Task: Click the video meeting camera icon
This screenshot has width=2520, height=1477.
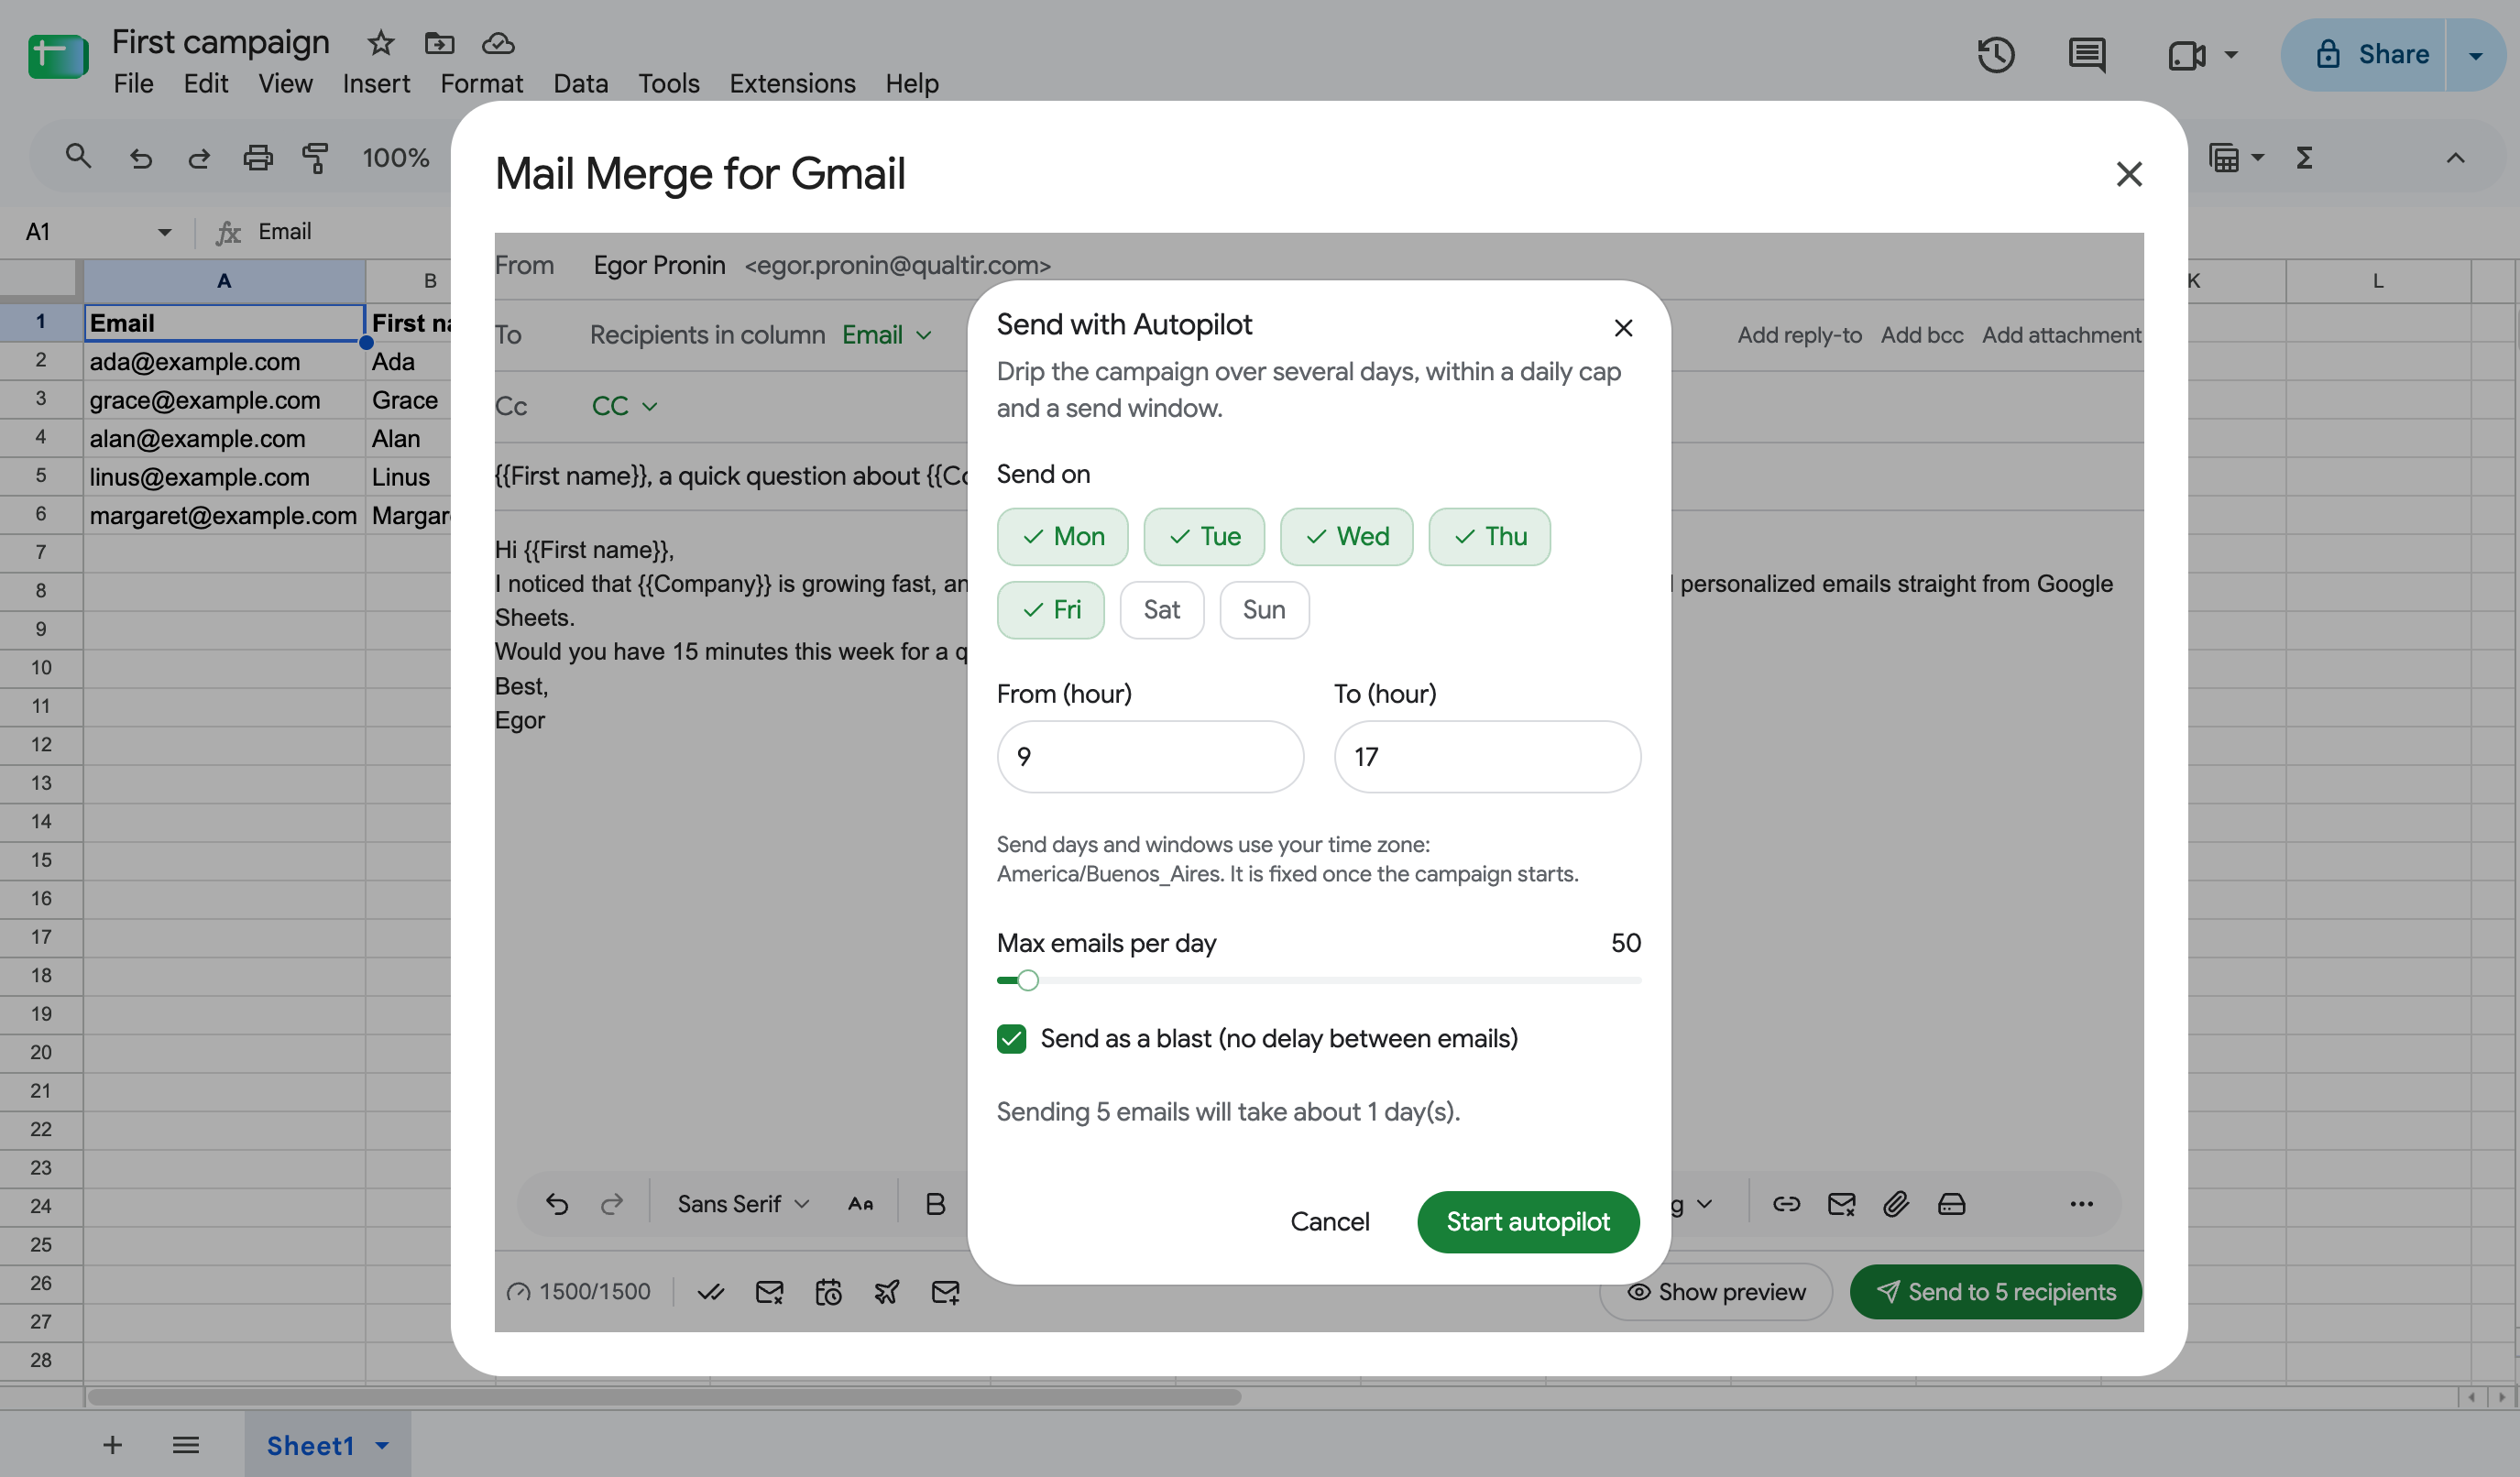Action: click(x=2187, y=54)
